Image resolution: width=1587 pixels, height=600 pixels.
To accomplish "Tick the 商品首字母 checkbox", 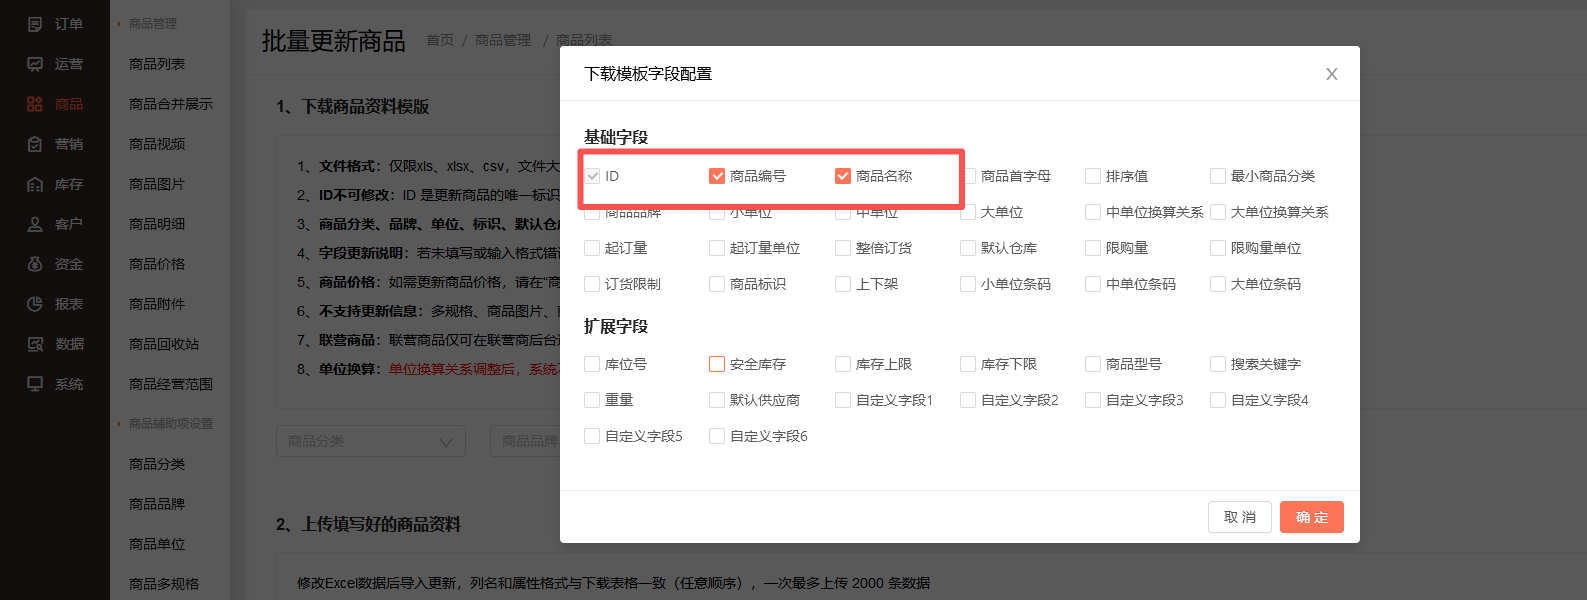I will (968, 176).
